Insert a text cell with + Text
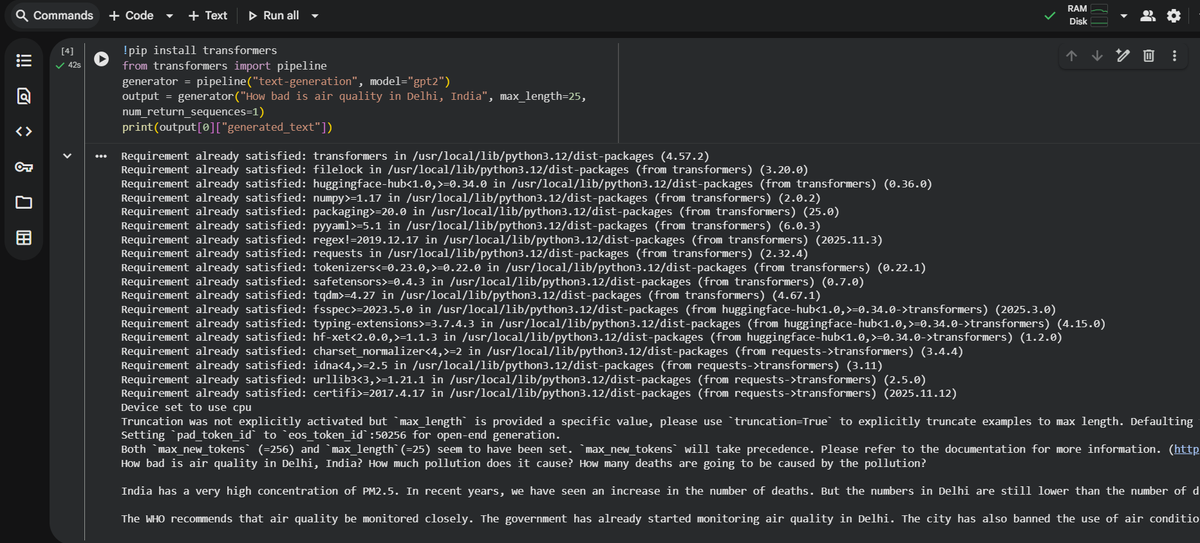Image resolution: width=1200 pixels, height=543 pixels. pyautogui.click(x=208, y=15)
